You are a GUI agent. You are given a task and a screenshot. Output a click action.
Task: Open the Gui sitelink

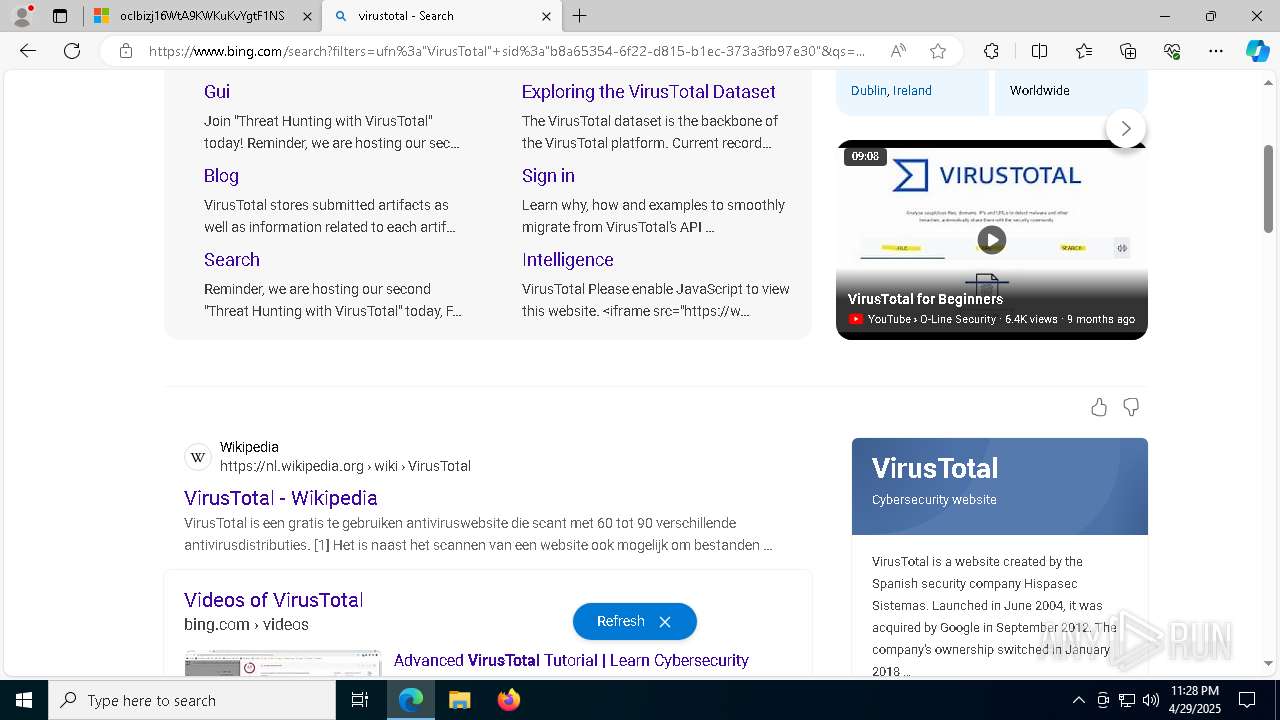(x=217, y=91)
